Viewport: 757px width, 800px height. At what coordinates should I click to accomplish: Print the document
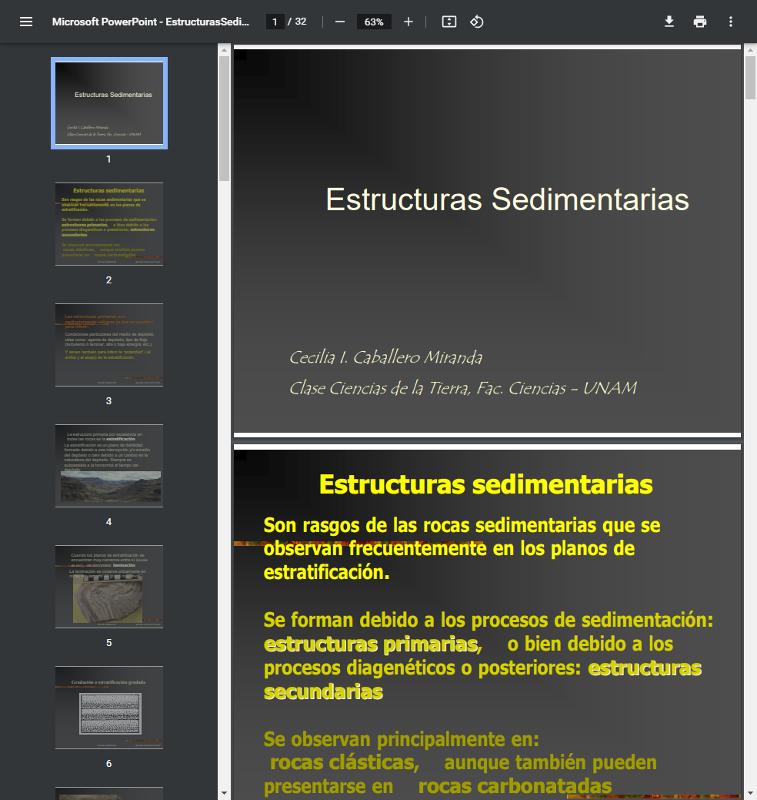click(700, 21)
